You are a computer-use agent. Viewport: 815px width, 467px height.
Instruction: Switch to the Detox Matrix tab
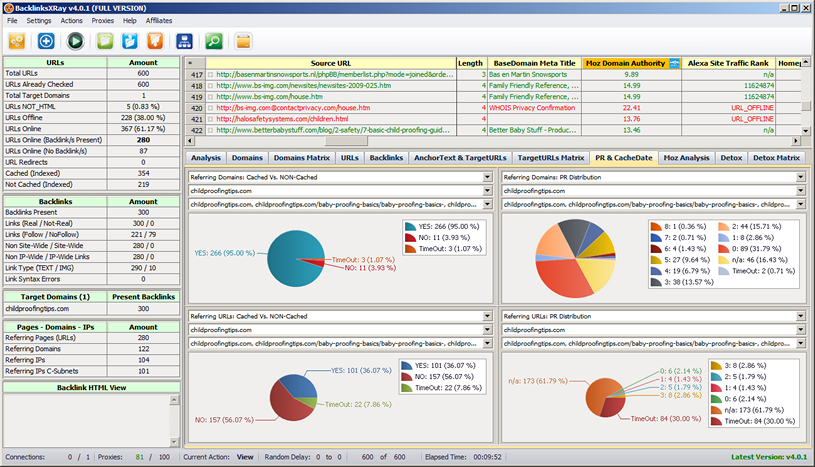[777, 158]
